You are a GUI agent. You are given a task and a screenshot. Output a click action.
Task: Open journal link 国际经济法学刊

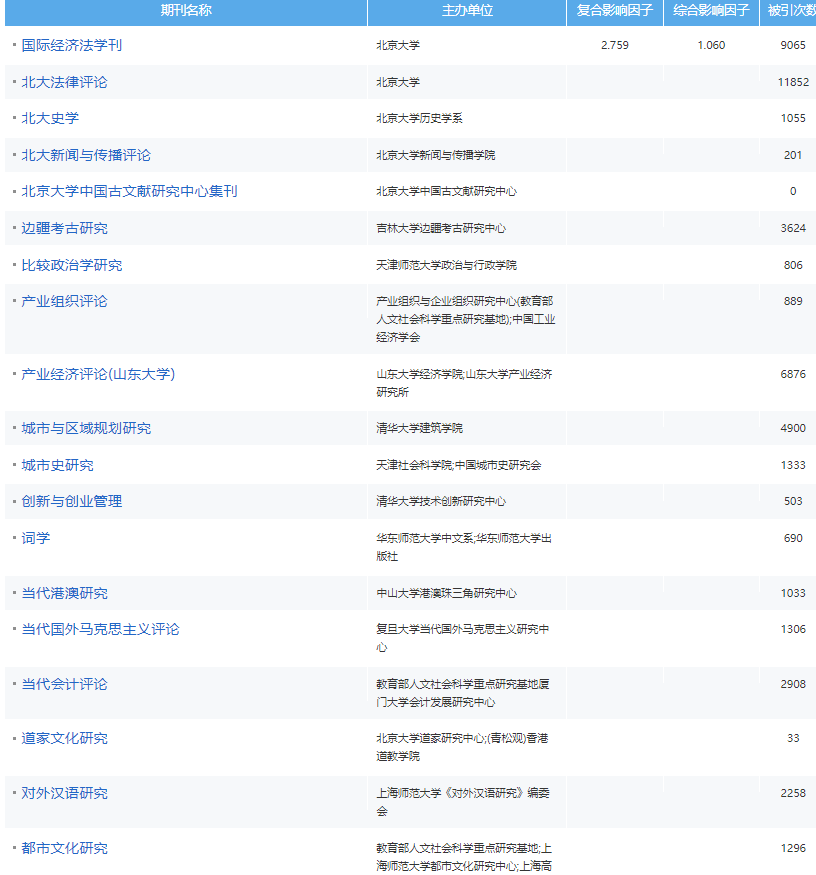pyautogui.click(x=71, y=45)
